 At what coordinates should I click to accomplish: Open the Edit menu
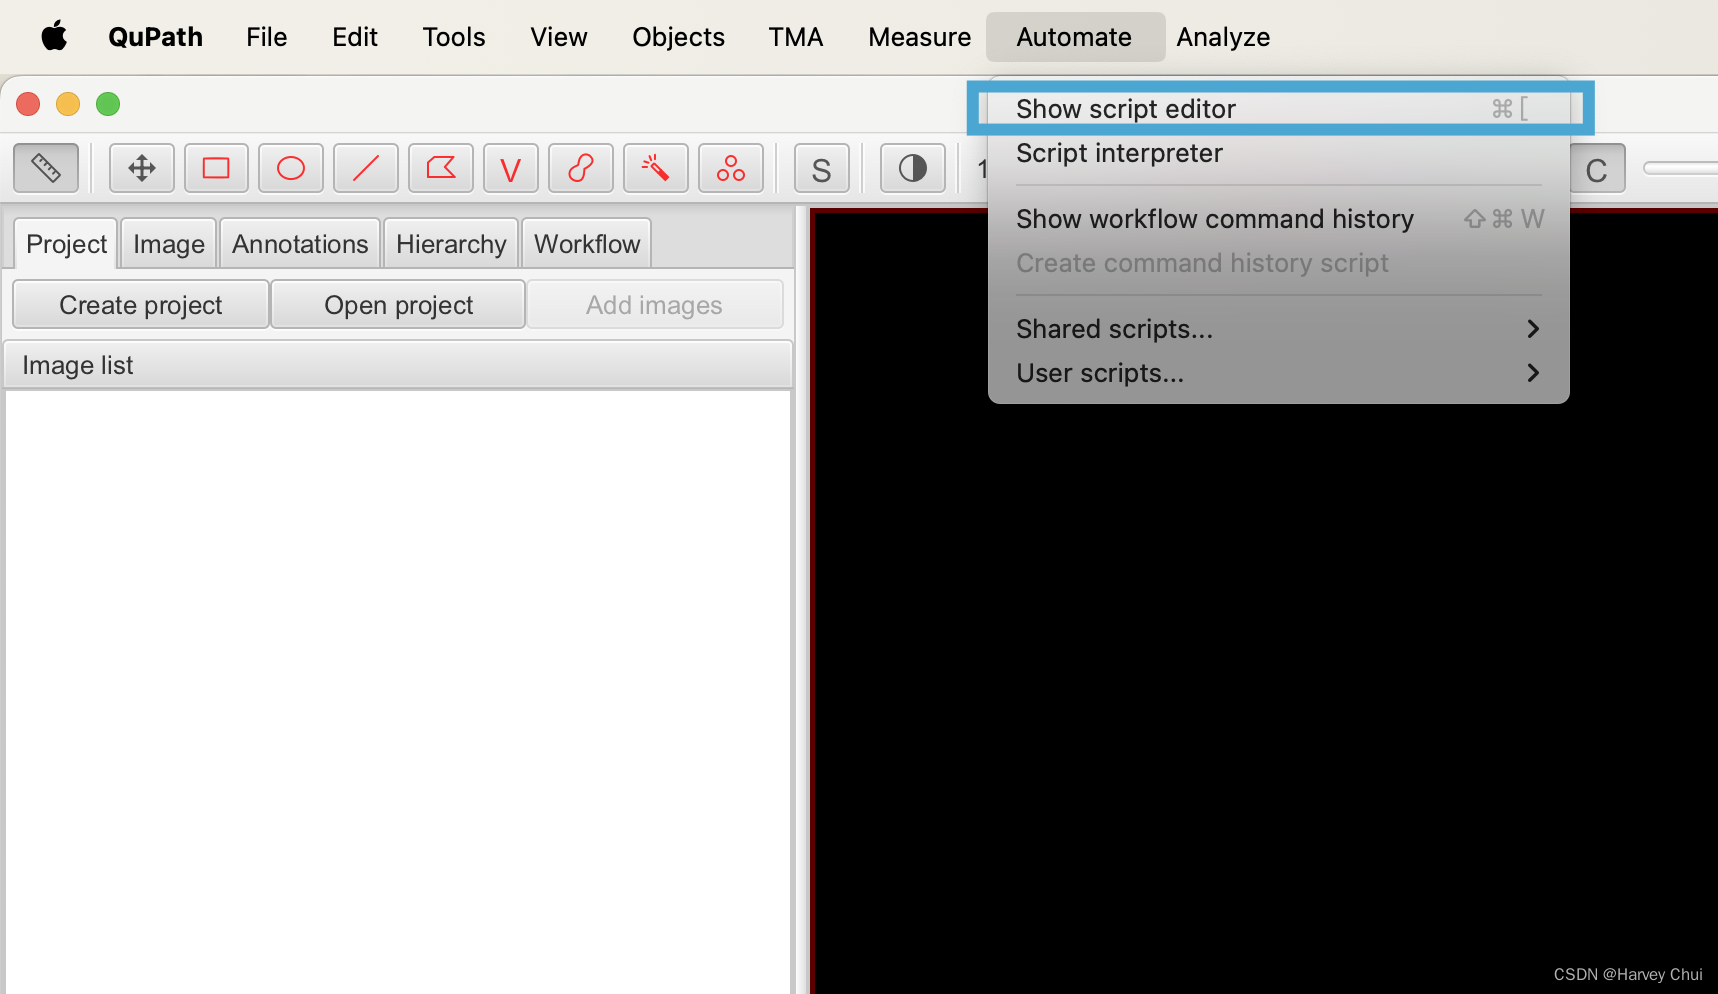click(355, 37)
